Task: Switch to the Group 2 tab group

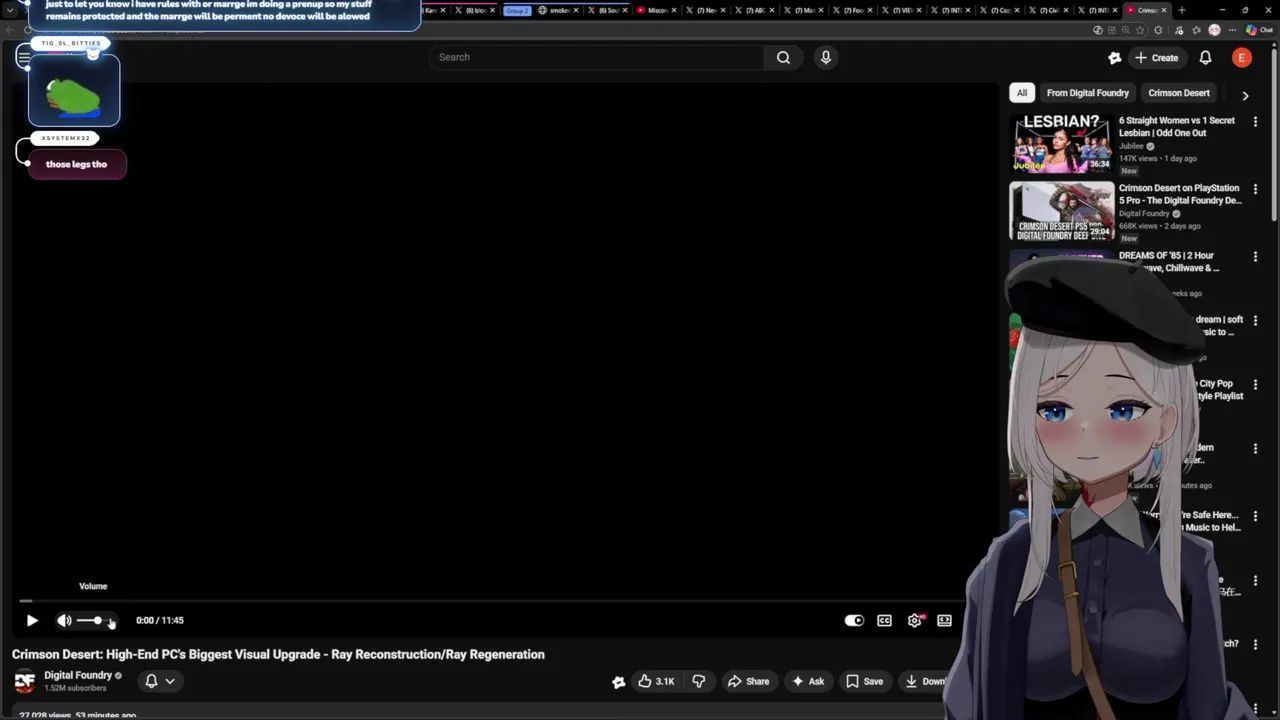Action: click(x=517, y=10)
